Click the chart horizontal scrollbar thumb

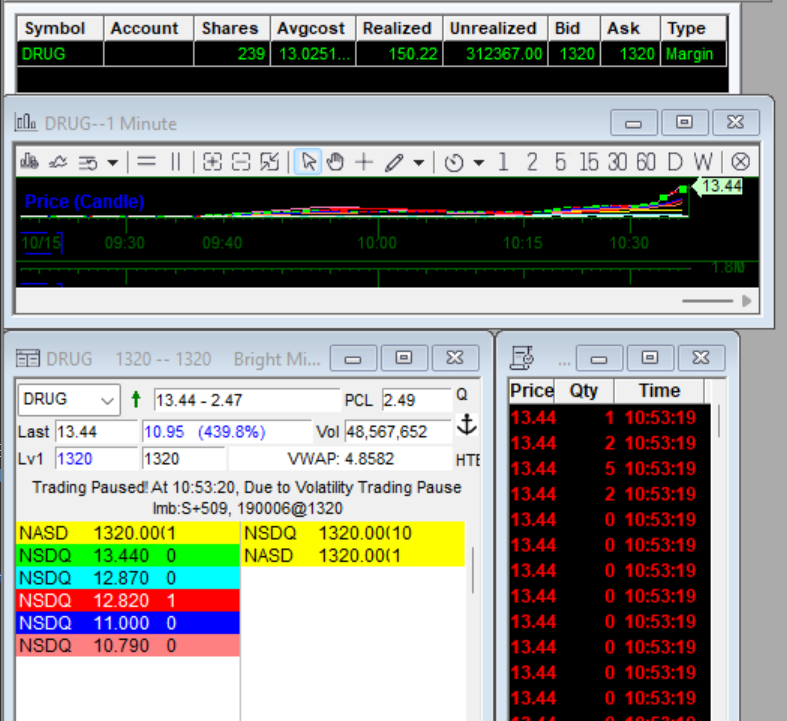708,301
